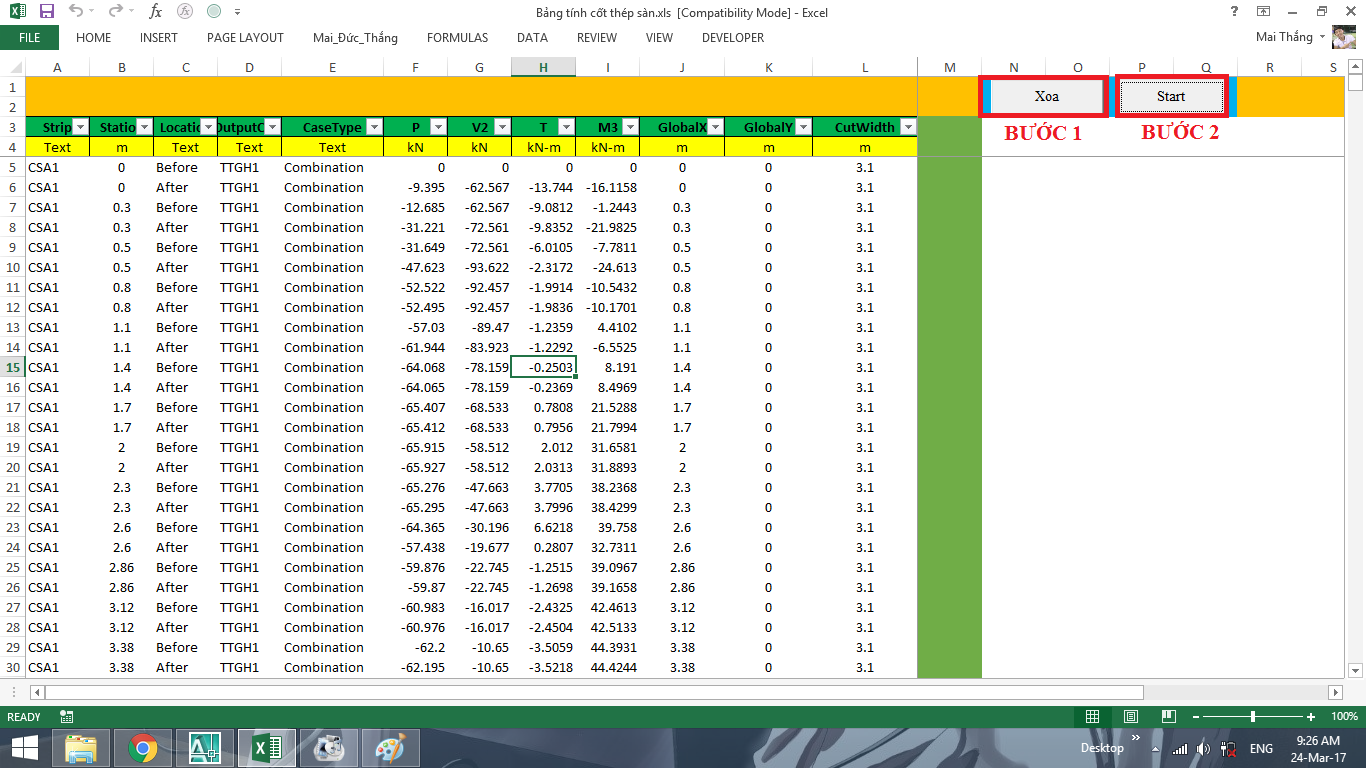This screenshot has height=768, width=1366.
Task: Select the row 15 header
Action: 12,367
